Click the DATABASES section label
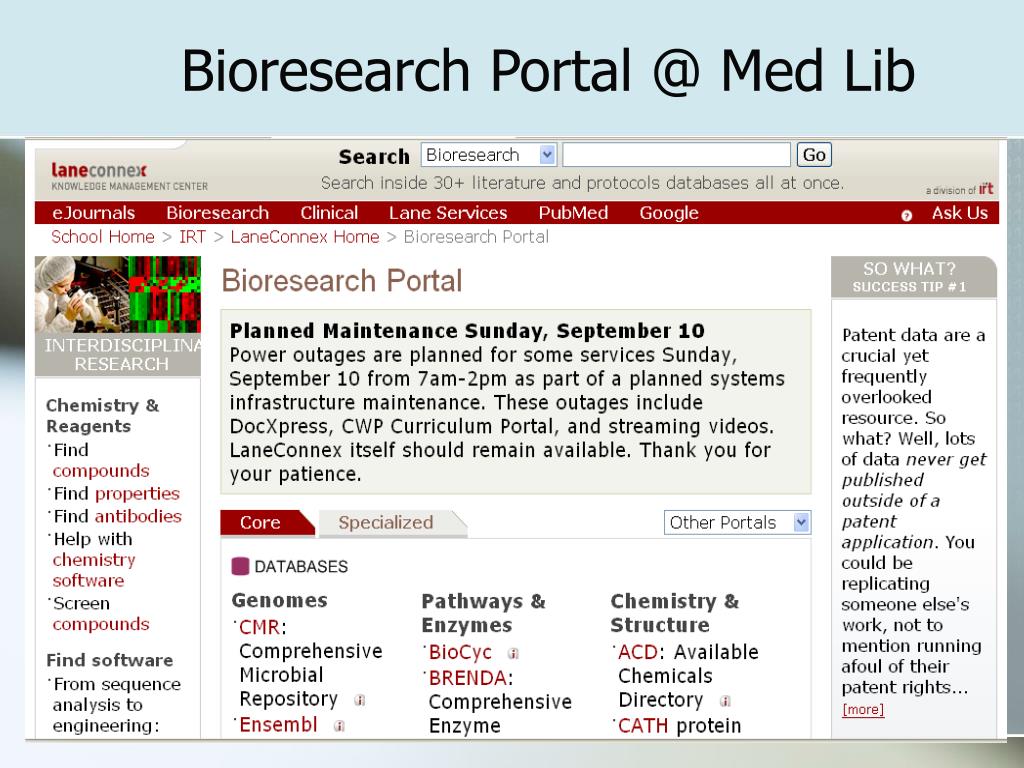 pyautogui.click(x=301, y=567)
